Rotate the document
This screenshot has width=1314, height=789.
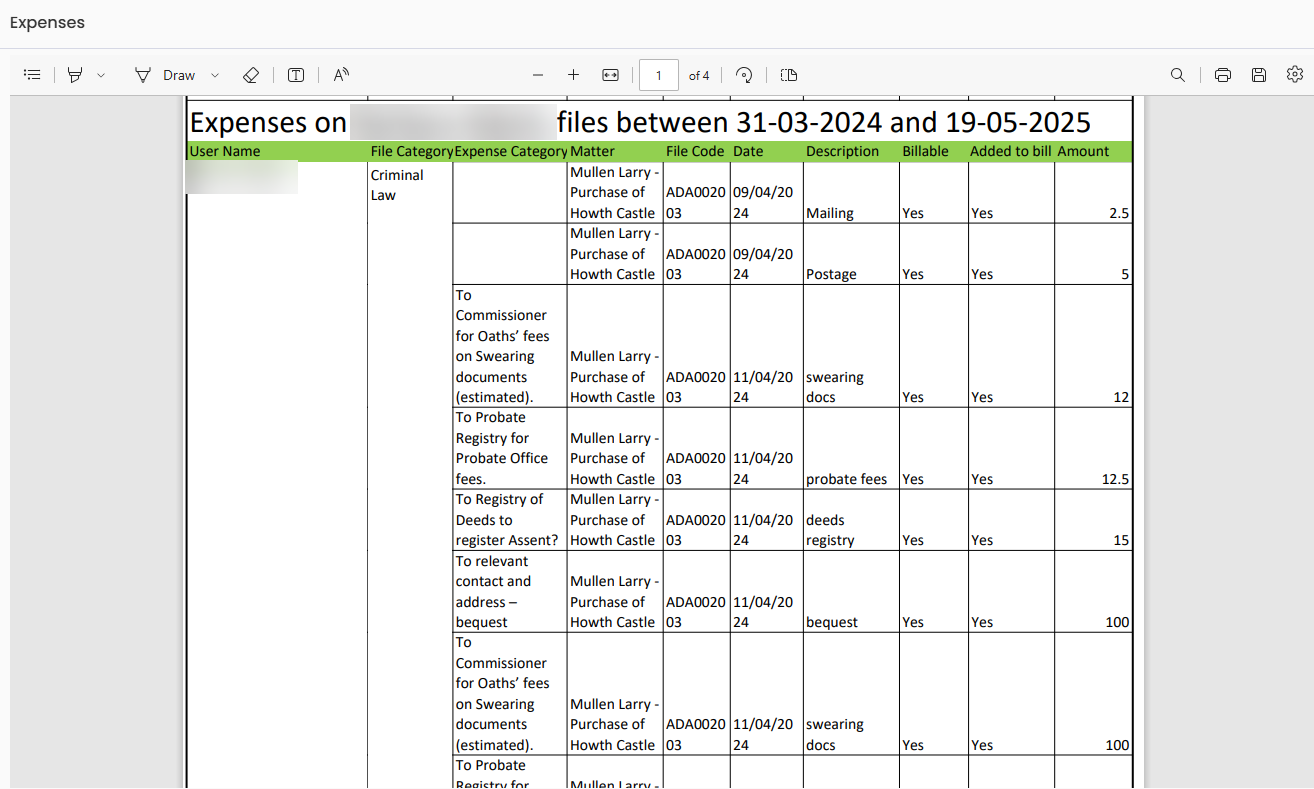[744, 75]
